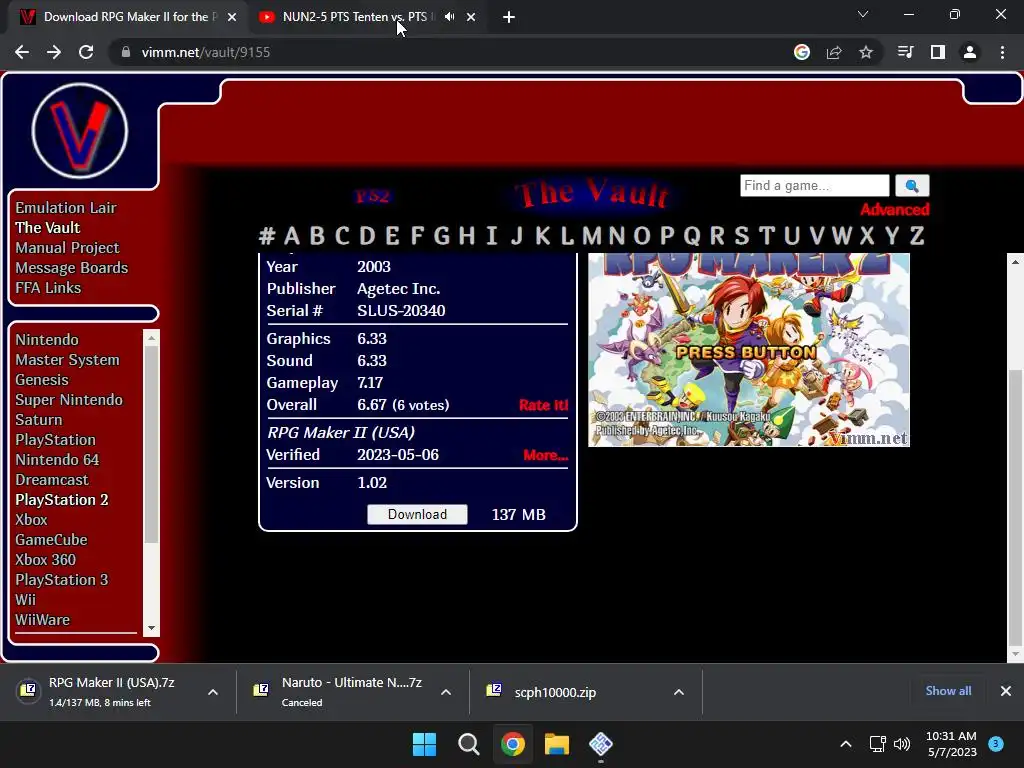Close the YouTube tab

click(471, 17)
